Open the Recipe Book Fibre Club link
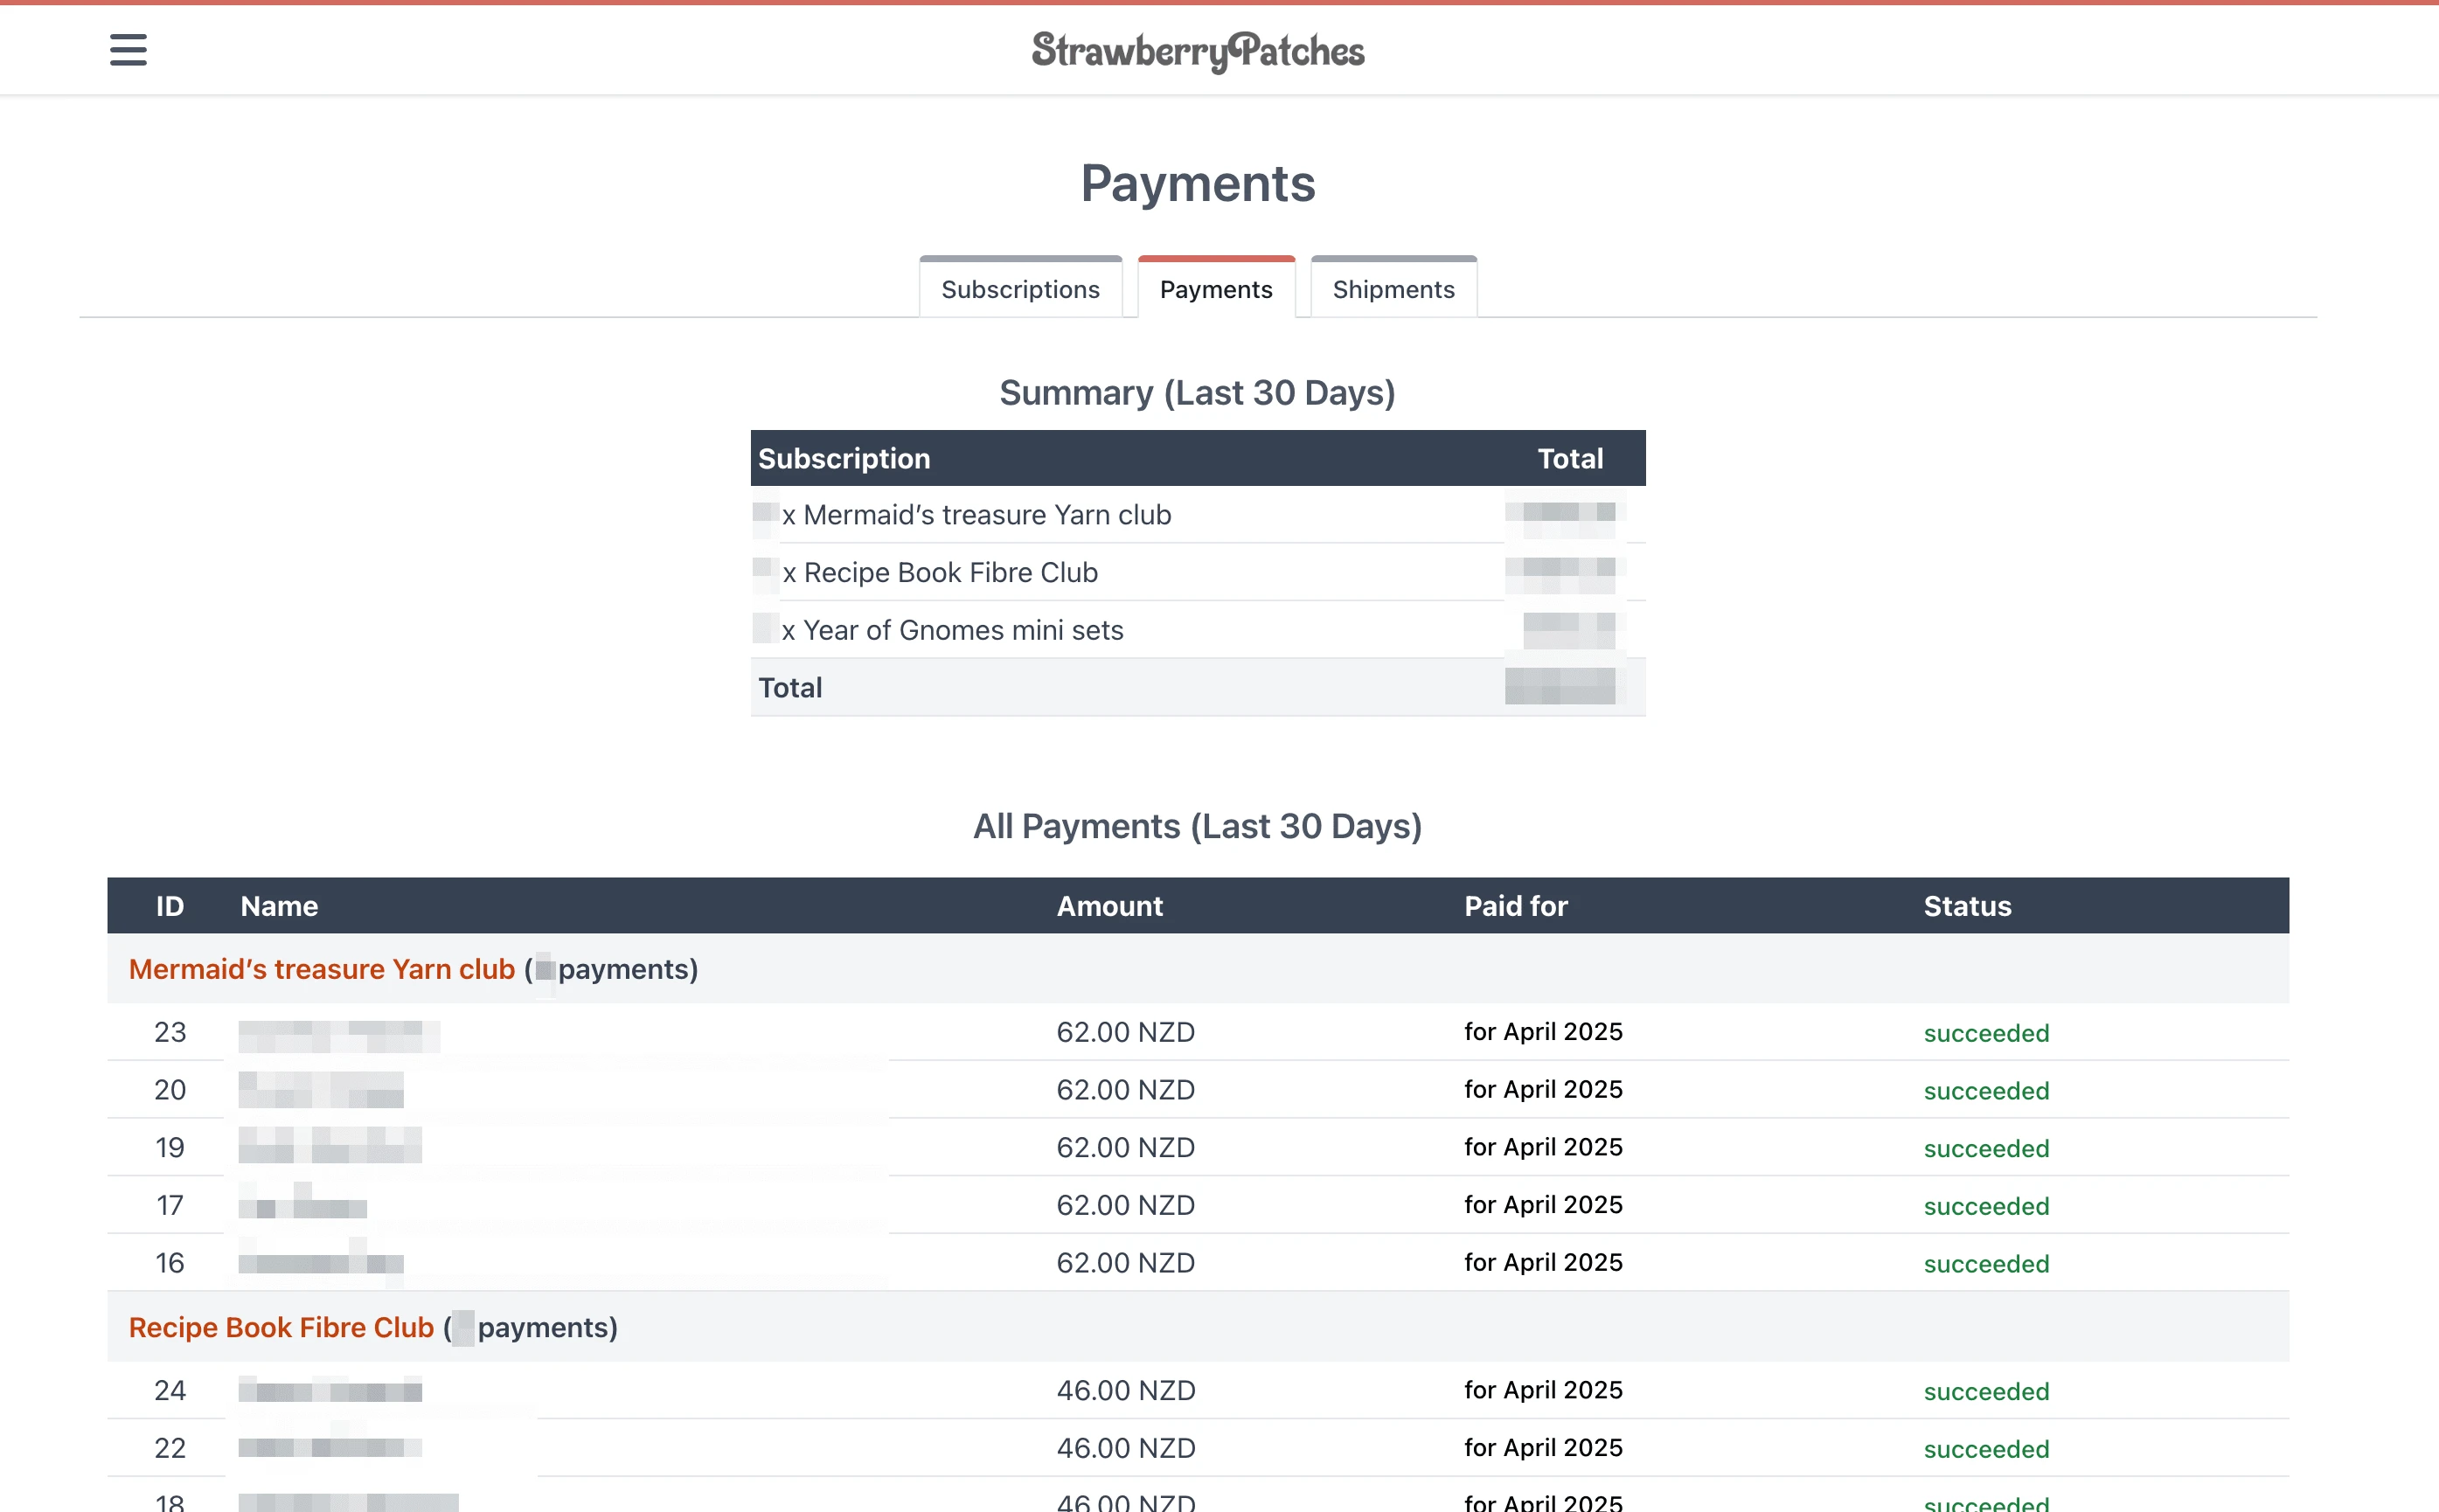The image size is (2439, 1512). point(281,1327)
